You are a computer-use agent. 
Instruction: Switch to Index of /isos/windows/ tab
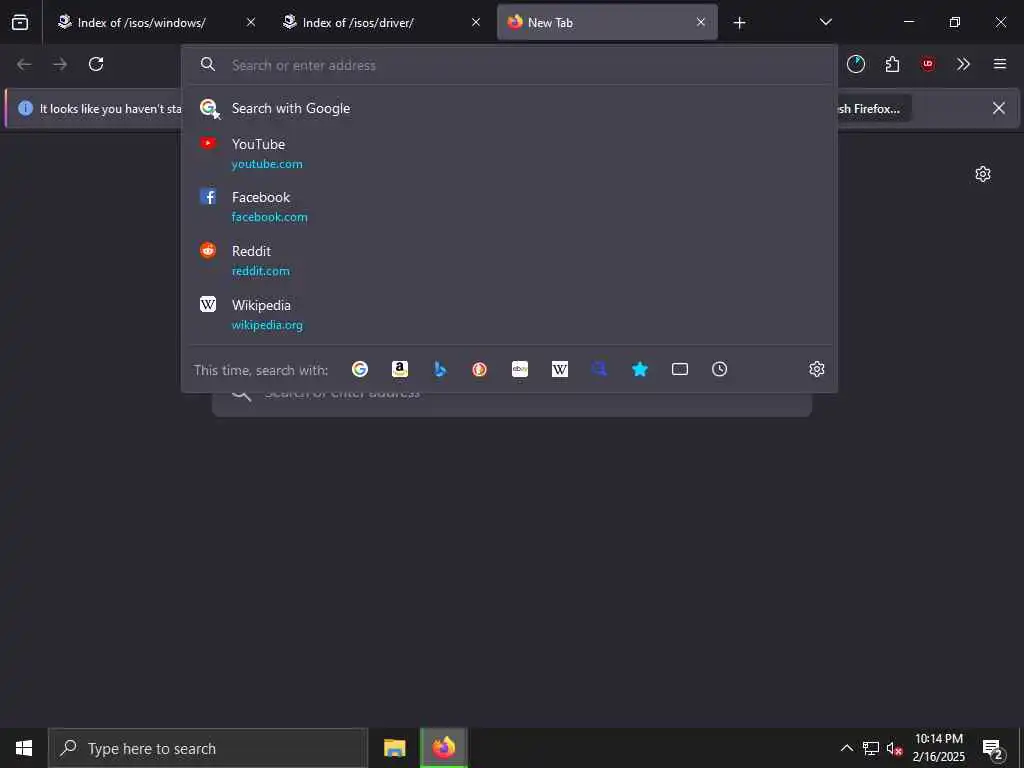157,22
